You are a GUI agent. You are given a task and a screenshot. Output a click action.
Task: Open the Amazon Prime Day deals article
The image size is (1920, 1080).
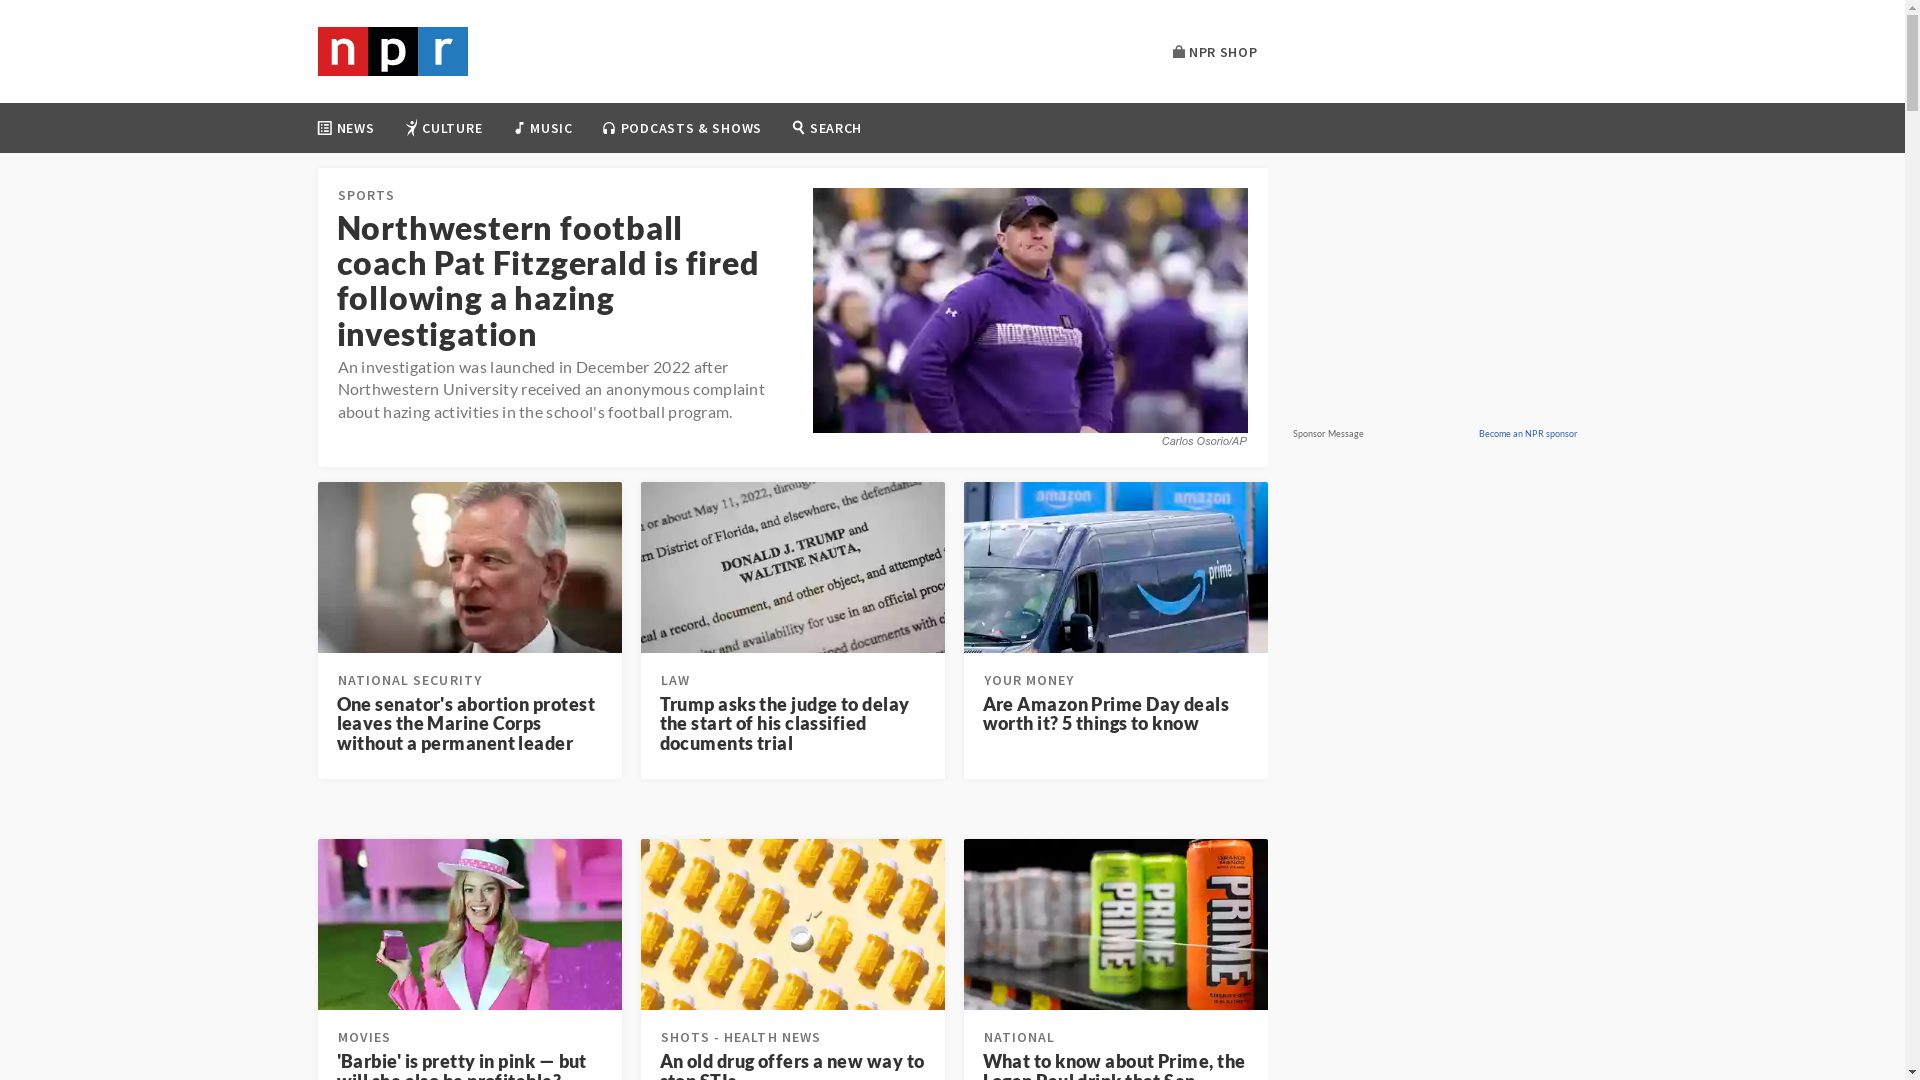1106,713
